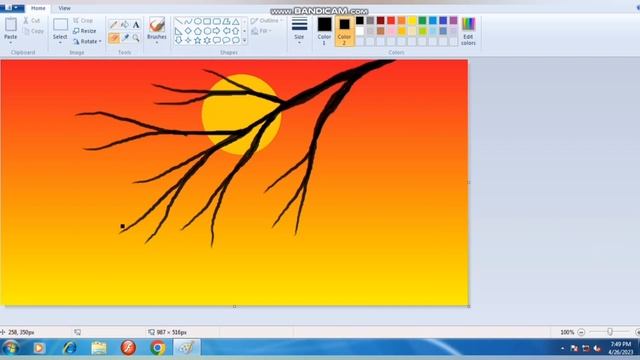
Task: Open the Brushes dropdown arrow
Action: click(157, 42)
